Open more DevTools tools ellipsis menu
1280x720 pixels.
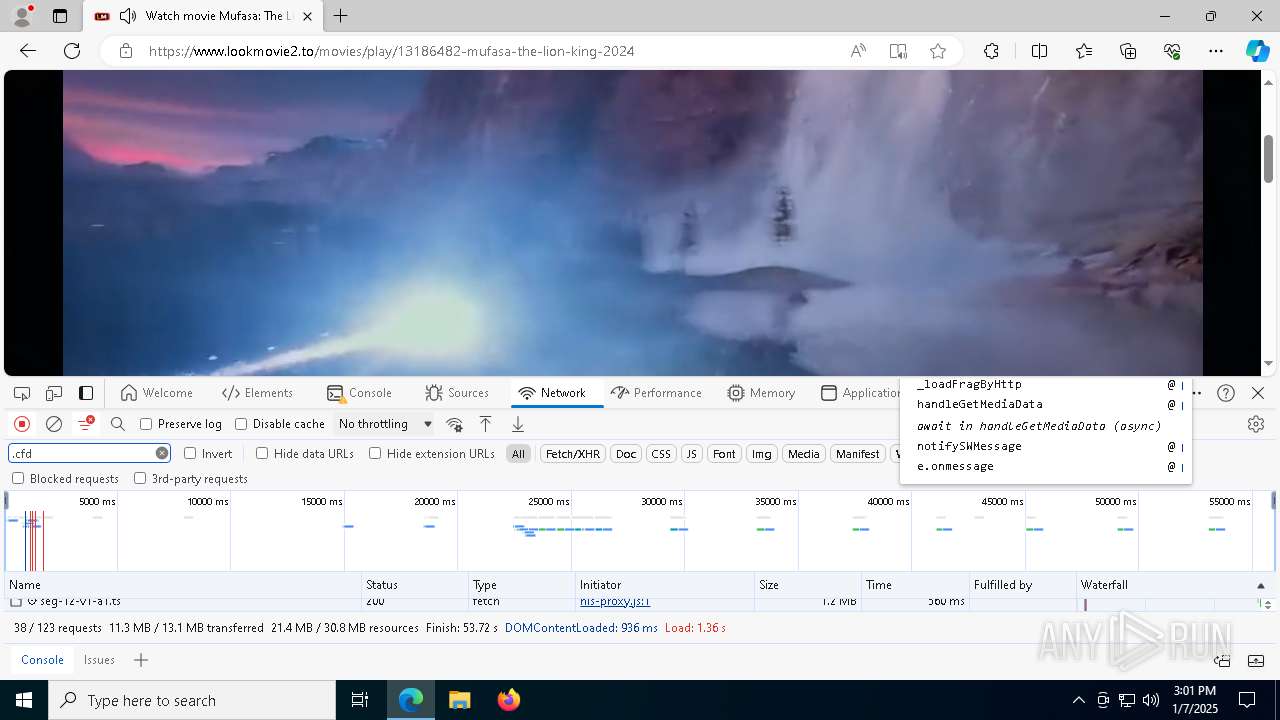pyautogui.click(x=1197, y=393)
